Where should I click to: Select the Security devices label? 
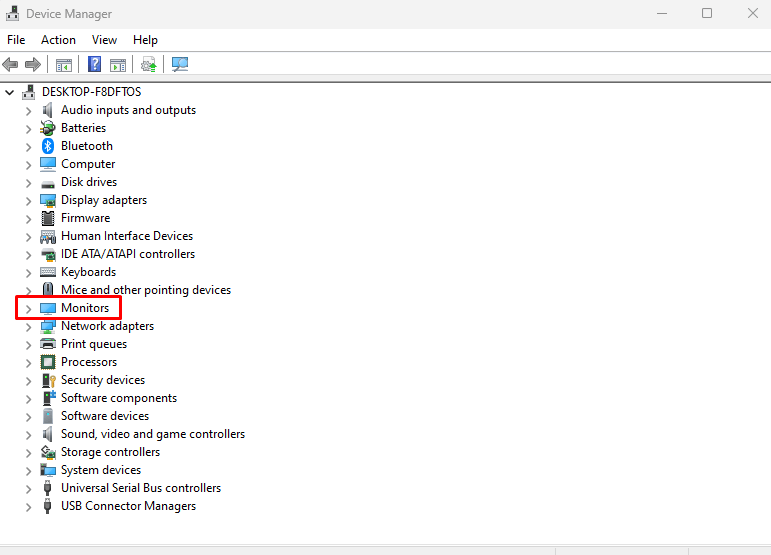coord(103,380)
